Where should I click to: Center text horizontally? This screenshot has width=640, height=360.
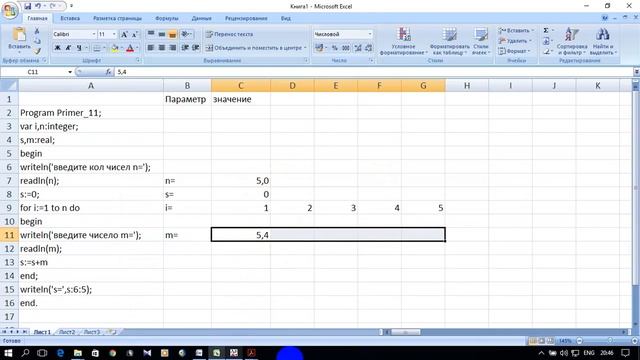162,48
